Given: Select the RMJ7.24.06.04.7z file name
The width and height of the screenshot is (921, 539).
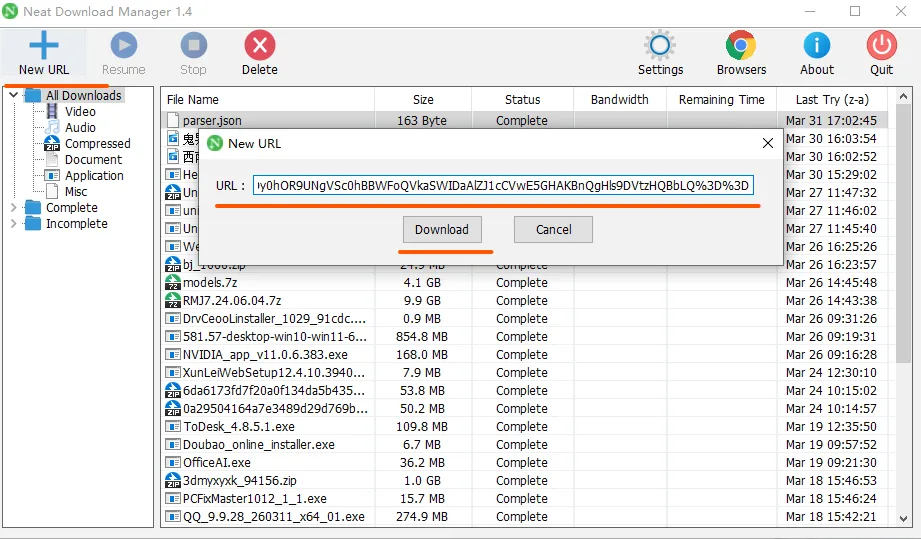Looking at the screenshot, I should [232, 301].
